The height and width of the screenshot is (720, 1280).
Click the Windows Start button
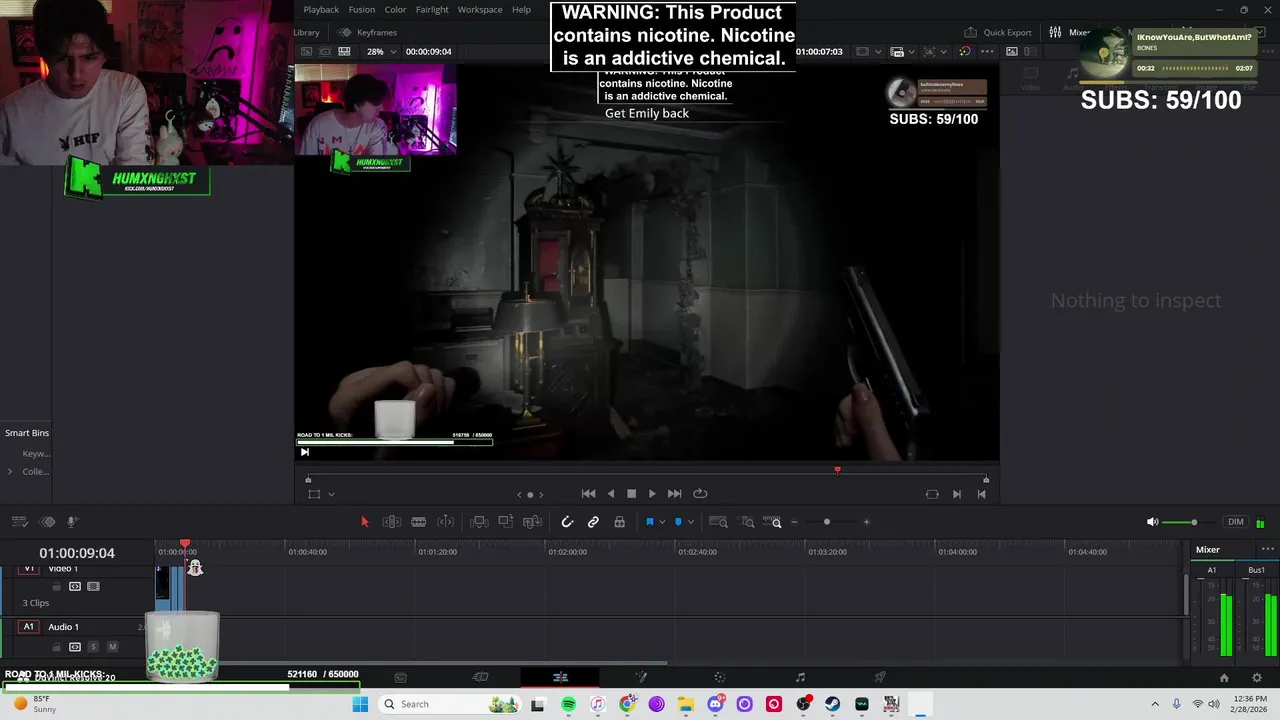click(x=360, y=704)
